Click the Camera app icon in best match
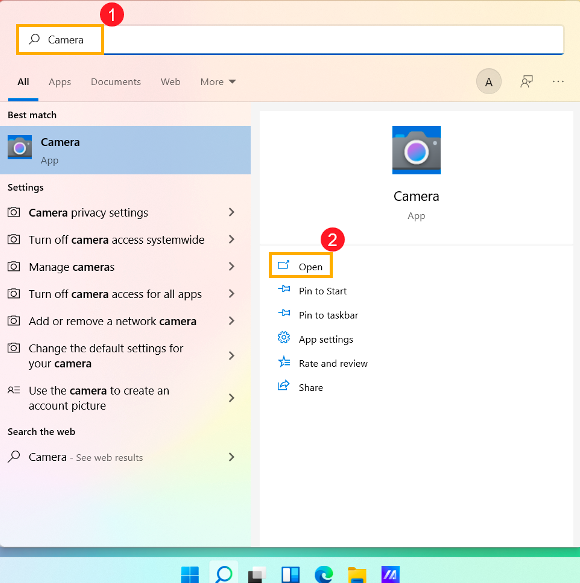Image resolution: width=580 pixels, height=583 pixels. click(20, 147)
